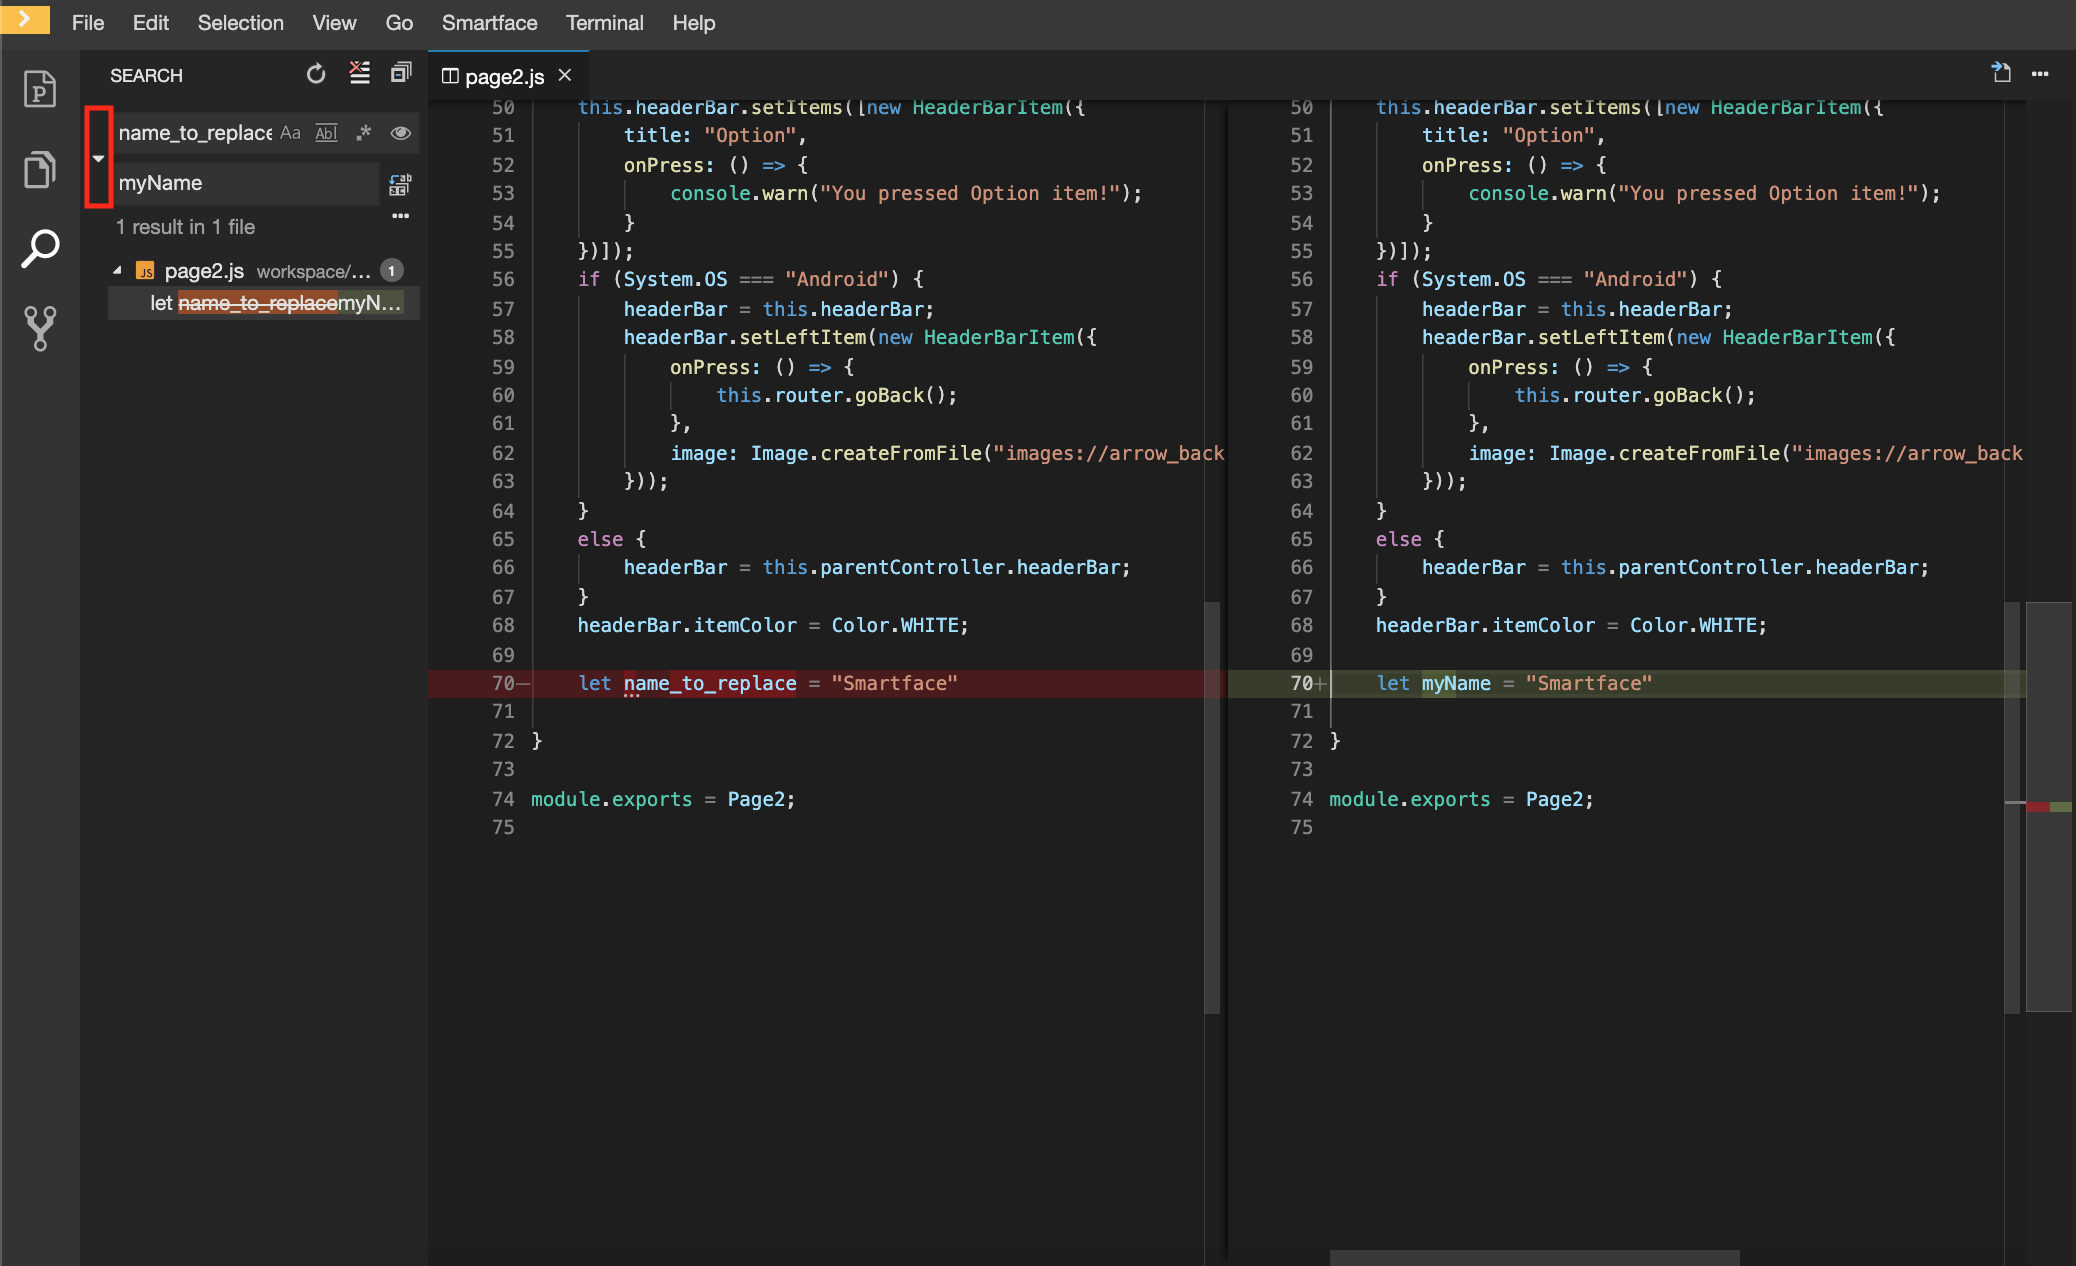
Task: Click the Replace All icon
Action: click(399, 184)
